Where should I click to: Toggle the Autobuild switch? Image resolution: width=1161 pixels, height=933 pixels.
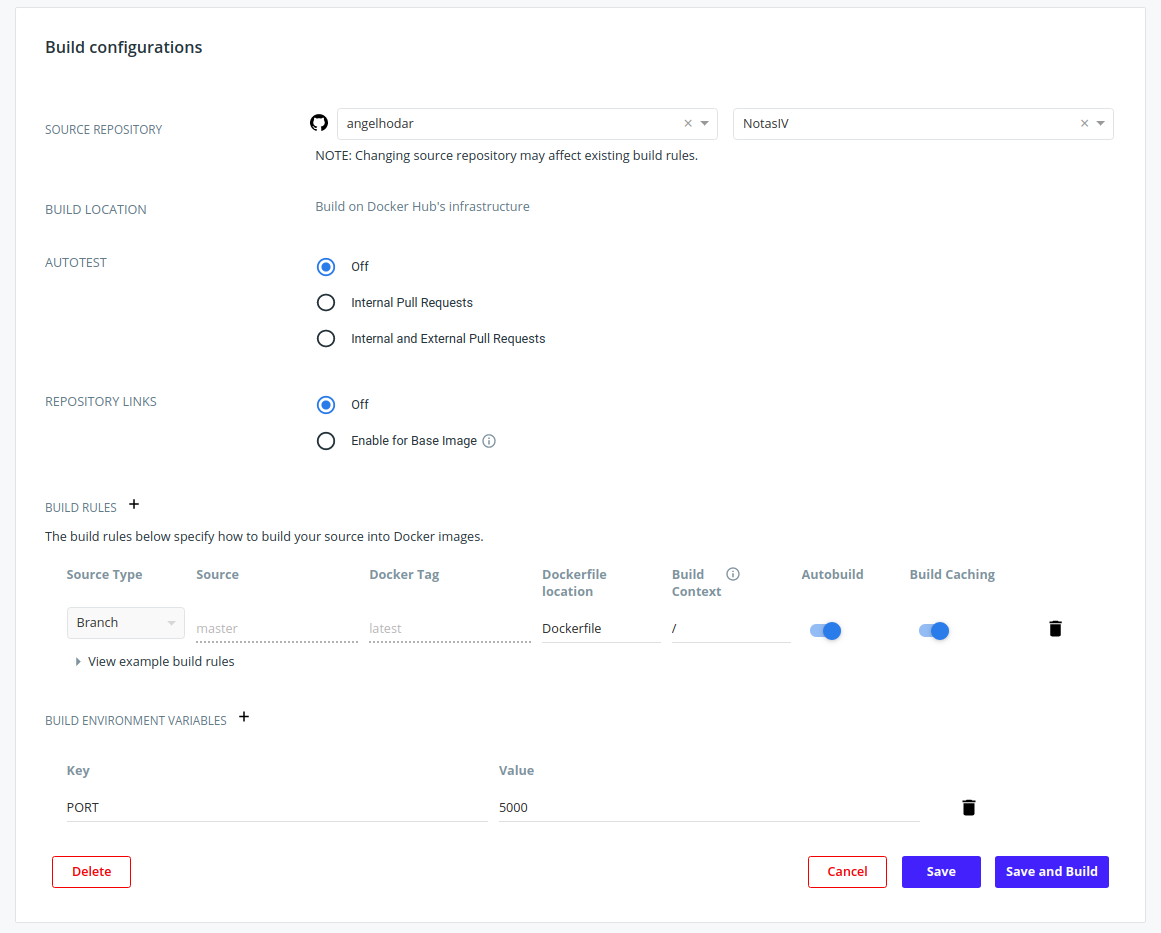click(825, 630)
